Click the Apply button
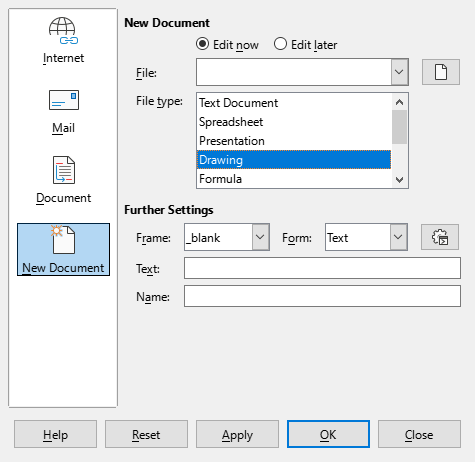The image size is (475, 462). 237,434
